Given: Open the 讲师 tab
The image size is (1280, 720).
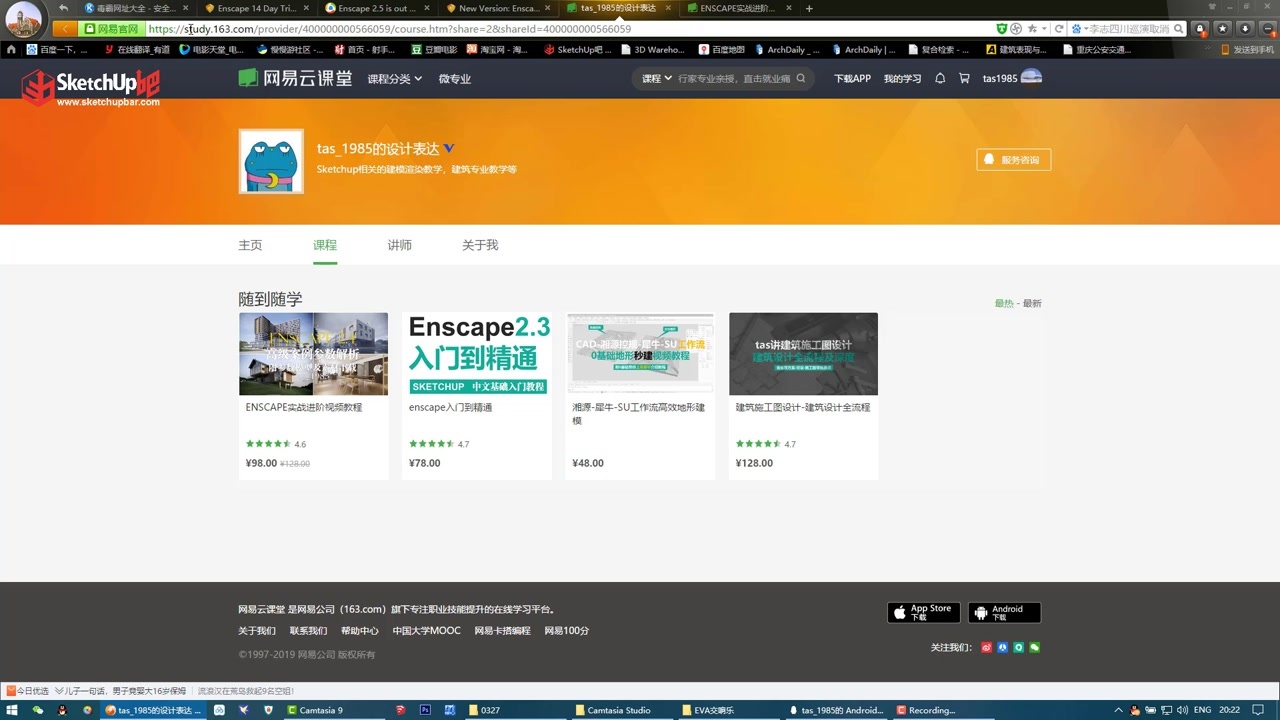Looking at the screenshot, I should coord(399,245).
